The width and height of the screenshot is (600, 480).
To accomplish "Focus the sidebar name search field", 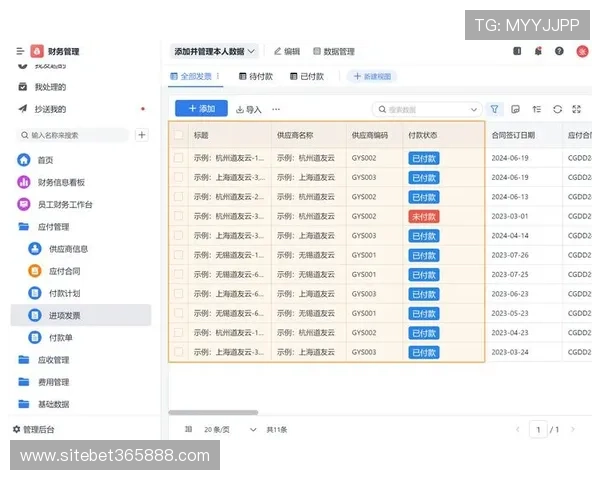I will (x=73, y=135).
